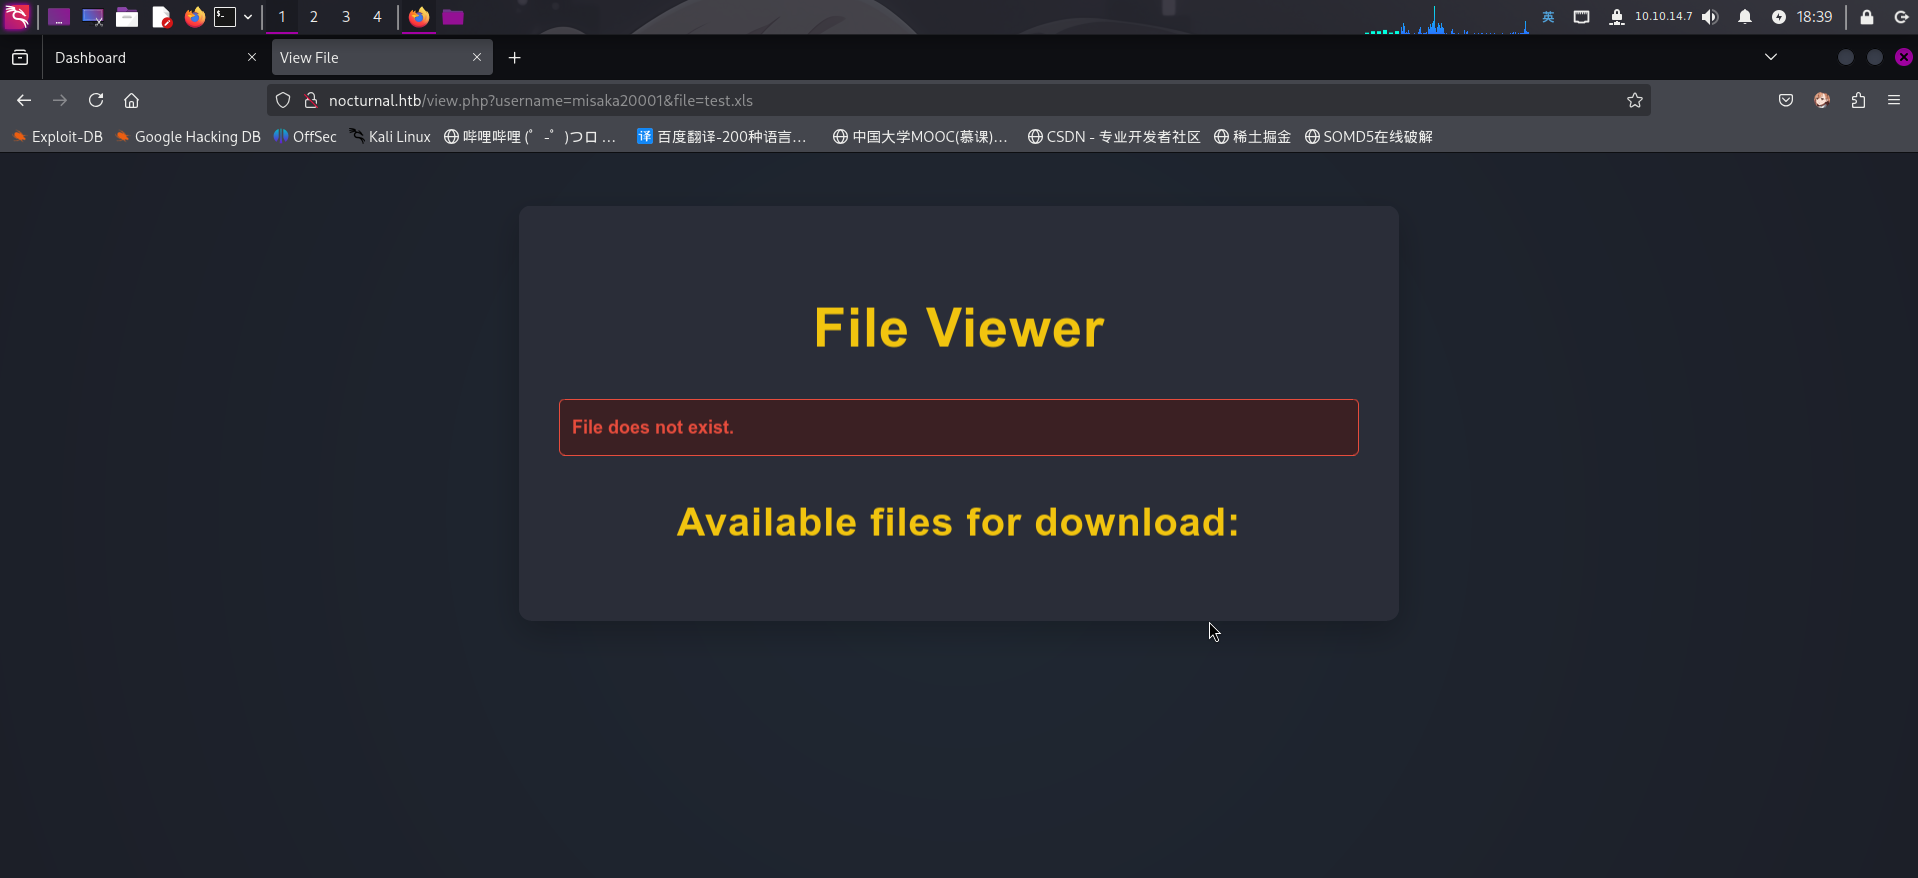The height and width of the screenshot is (878, 1918).
Task: Click the CPU graph monitor in panel
Action: tap(1447, 19)
